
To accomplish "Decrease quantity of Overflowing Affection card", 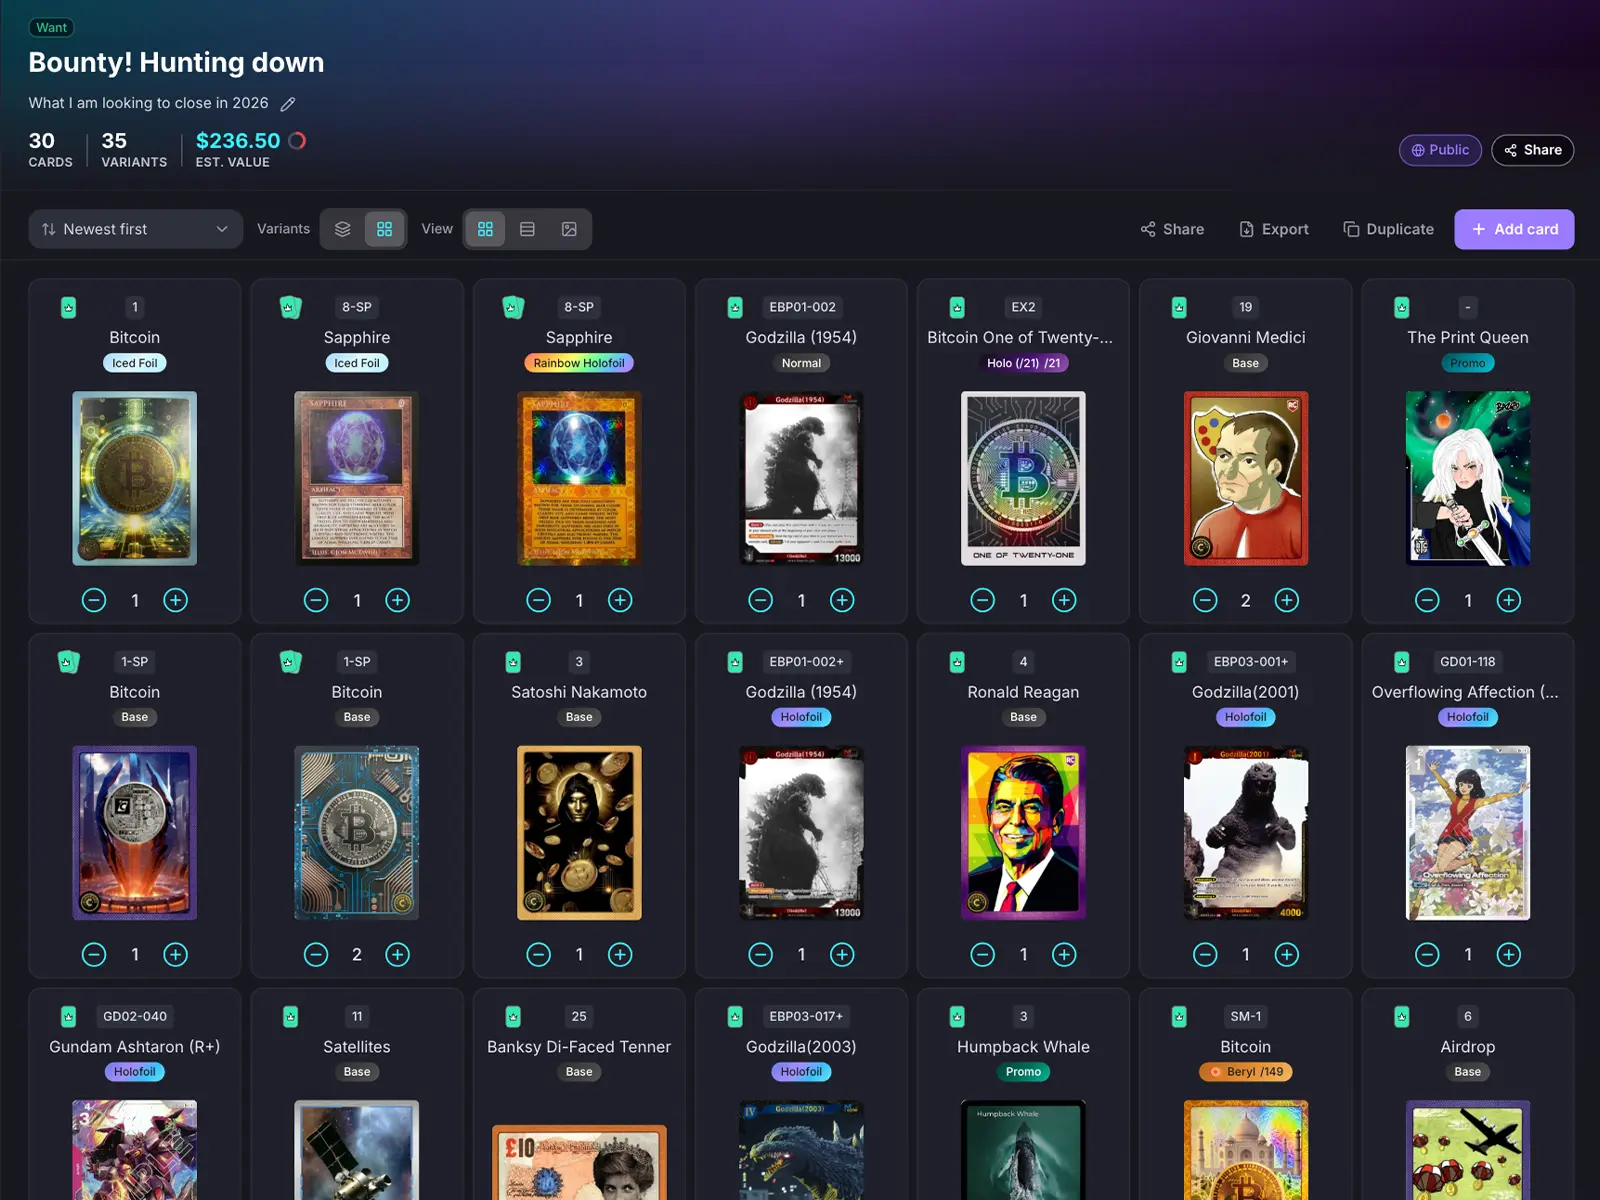I will point(1427,955).
